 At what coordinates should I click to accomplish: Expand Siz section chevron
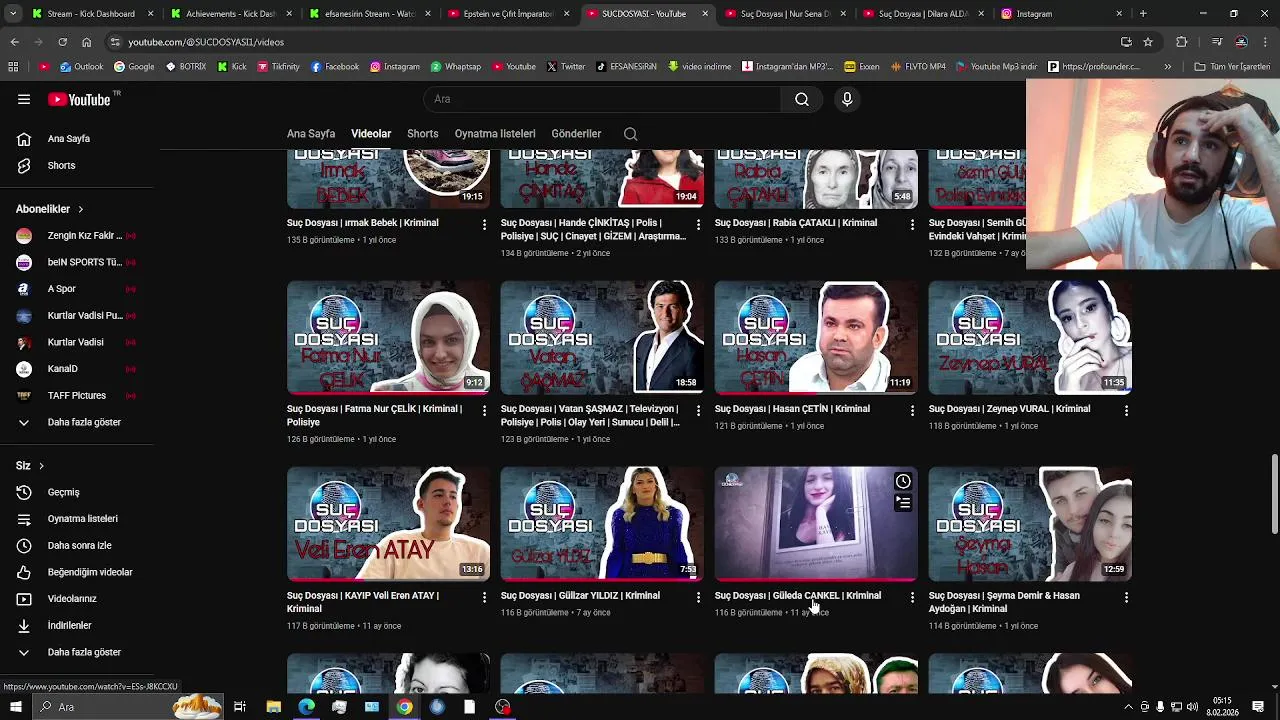tap(41, 466)
